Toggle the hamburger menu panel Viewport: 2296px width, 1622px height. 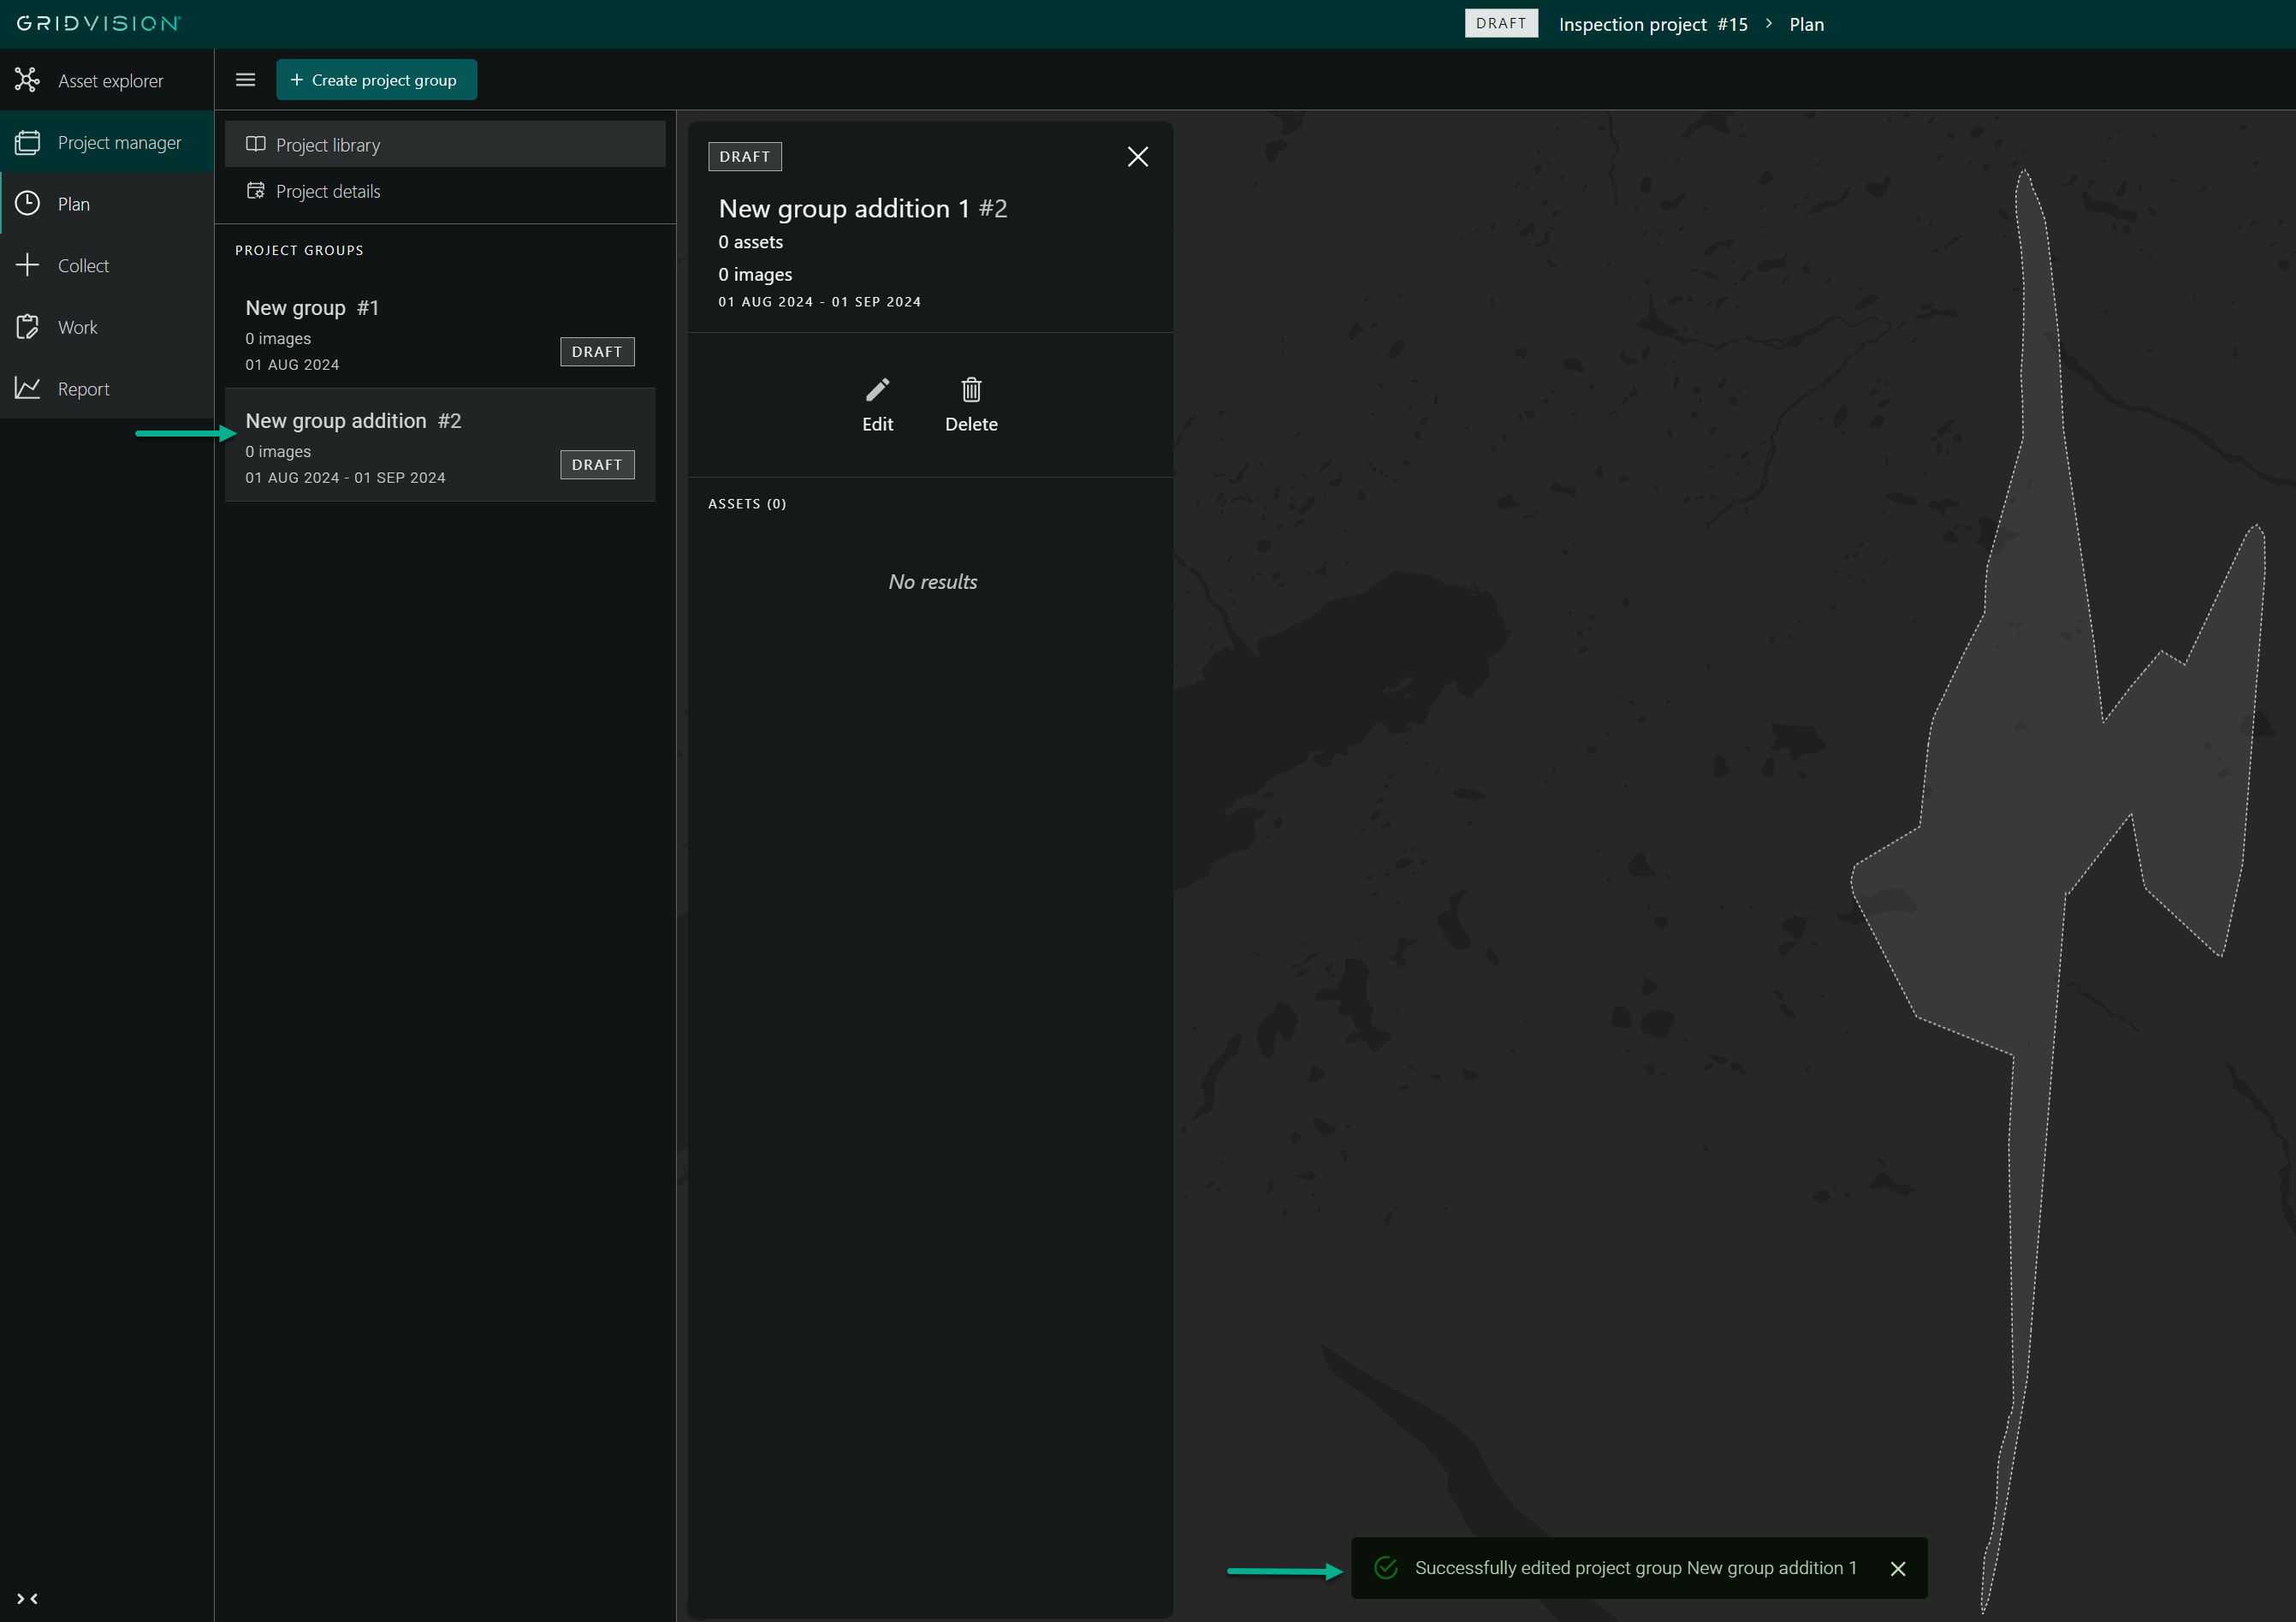coord(245,80)
